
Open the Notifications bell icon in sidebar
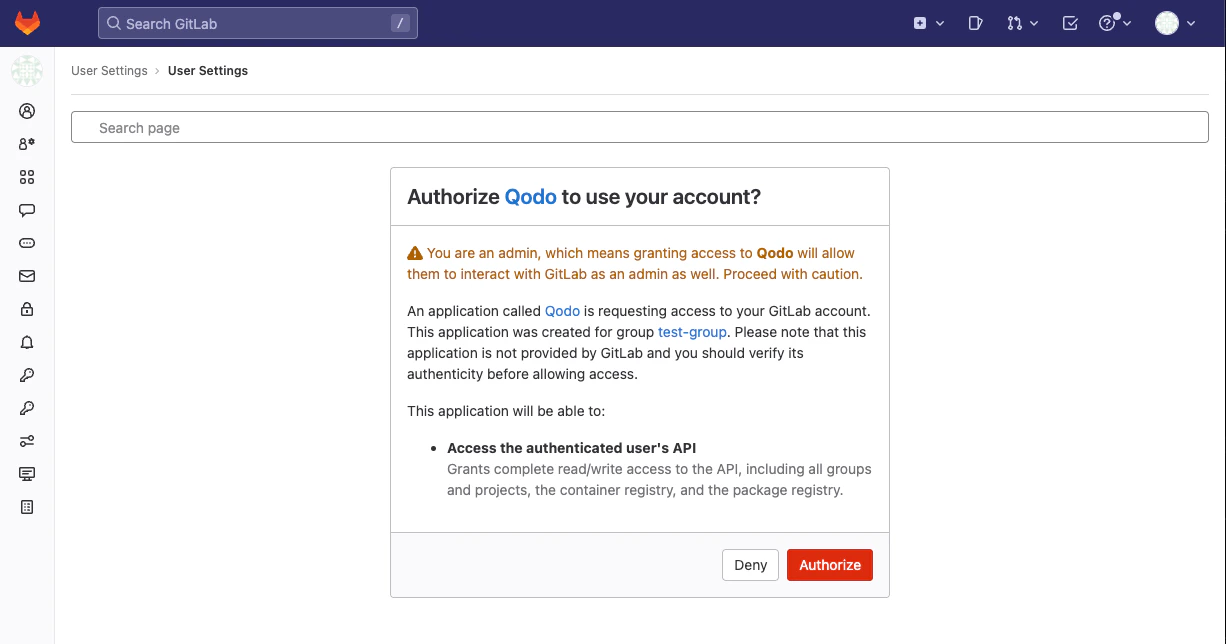[27, 342]
